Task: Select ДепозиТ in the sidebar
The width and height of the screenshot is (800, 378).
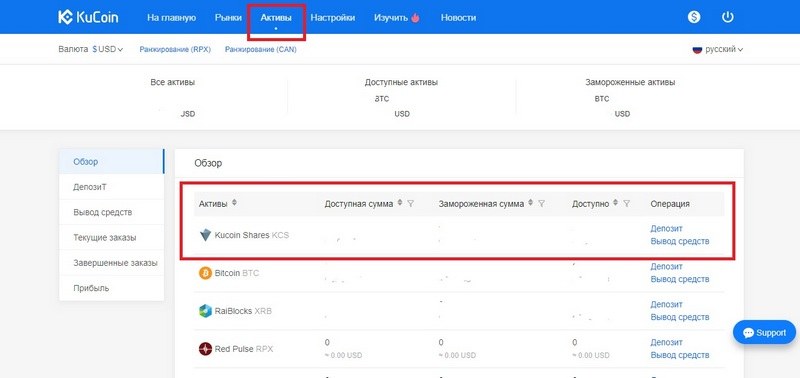Action: coord(111,187)
